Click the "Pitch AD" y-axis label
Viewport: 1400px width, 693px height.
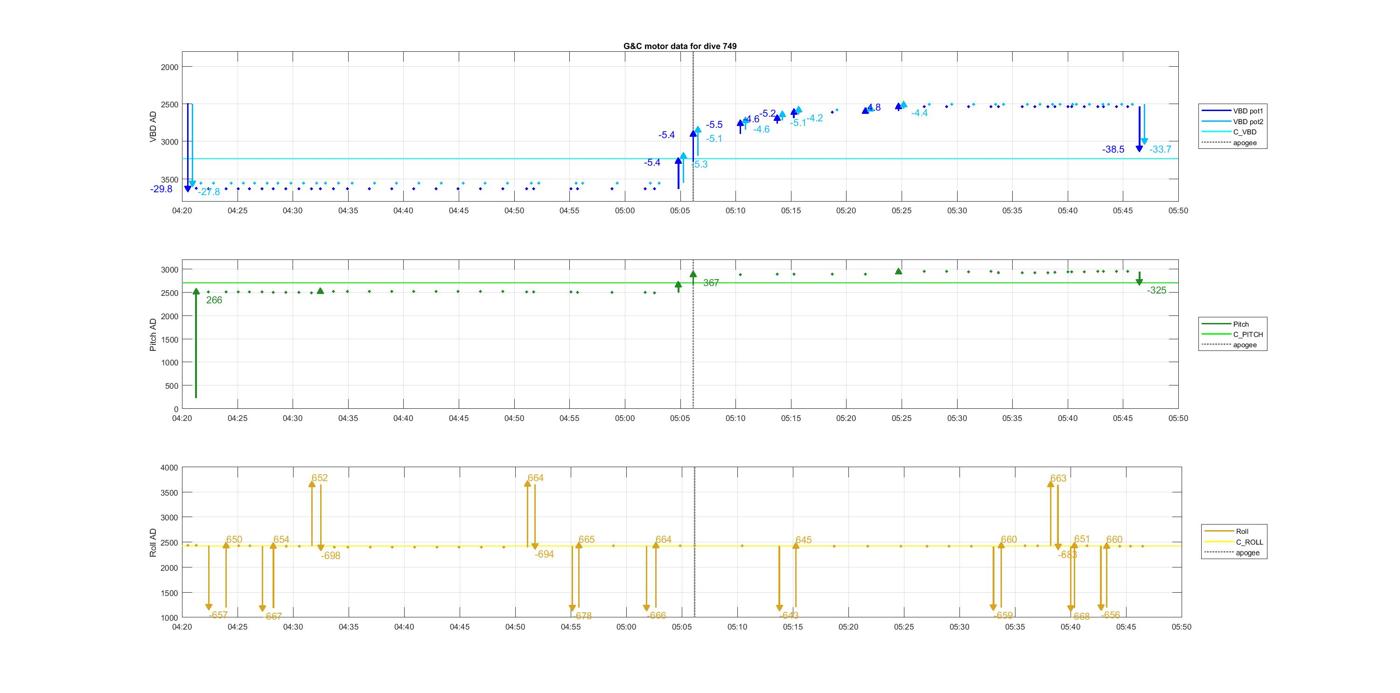pos(154,335)
